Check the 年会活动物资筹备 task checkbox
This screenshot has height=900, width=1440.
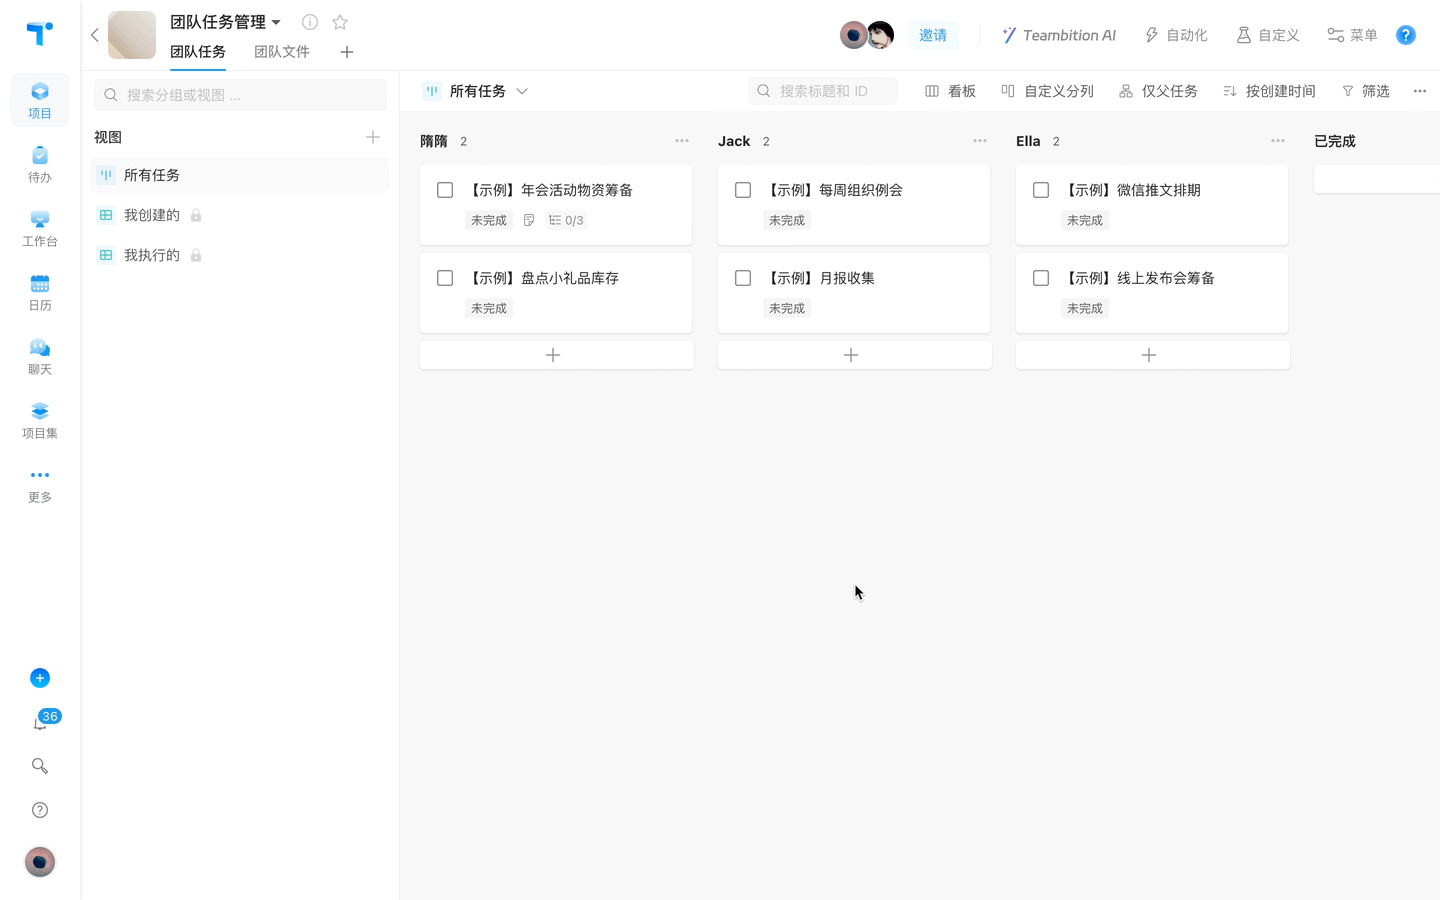(445, 189)
